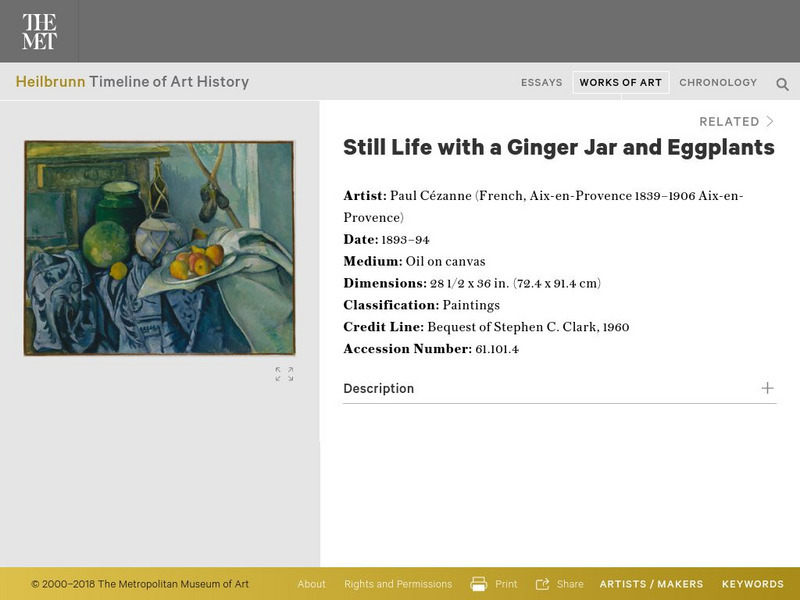
Task: Click the artwork title heading
Action: tap(559, 147)
